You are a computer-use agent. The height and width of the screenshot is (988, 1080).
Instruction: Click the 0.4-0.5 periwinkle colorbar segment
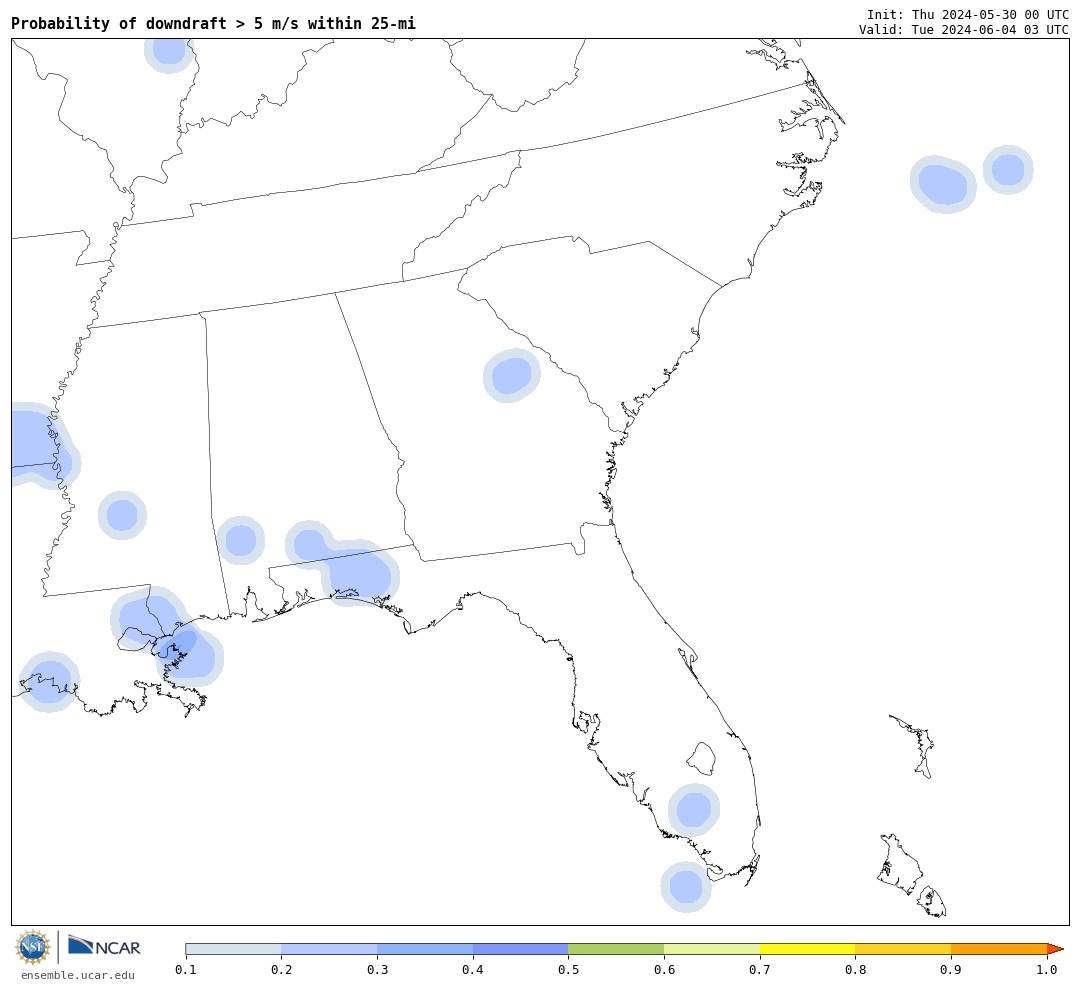[521, 949]
